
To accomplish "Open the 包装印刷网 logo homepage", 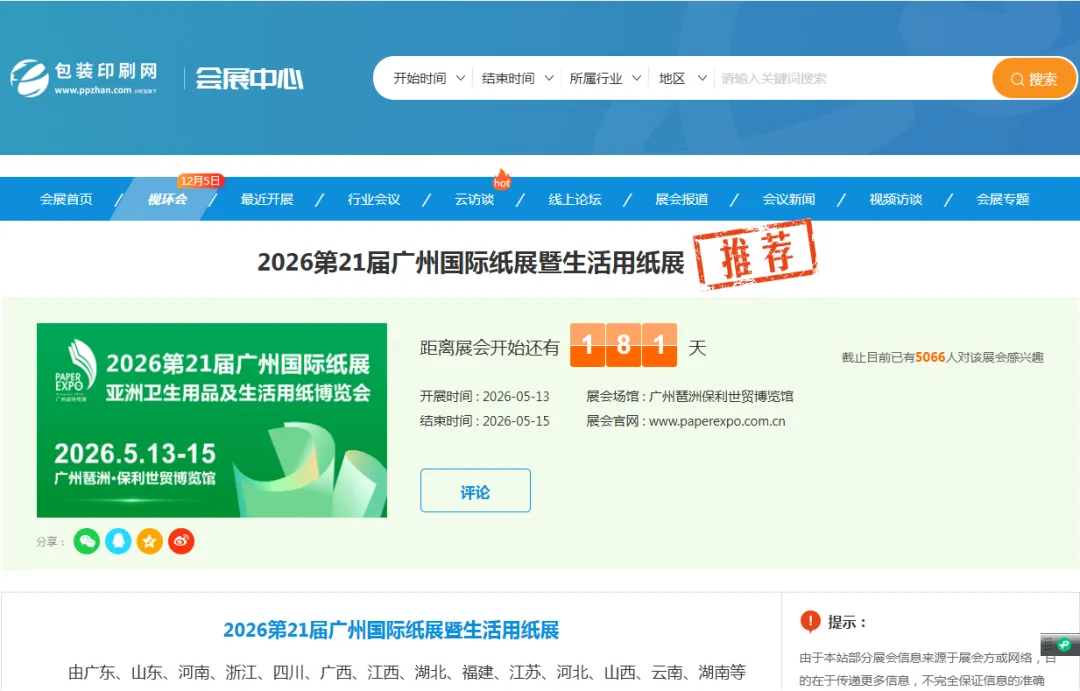I will click(x=84, y=78).
